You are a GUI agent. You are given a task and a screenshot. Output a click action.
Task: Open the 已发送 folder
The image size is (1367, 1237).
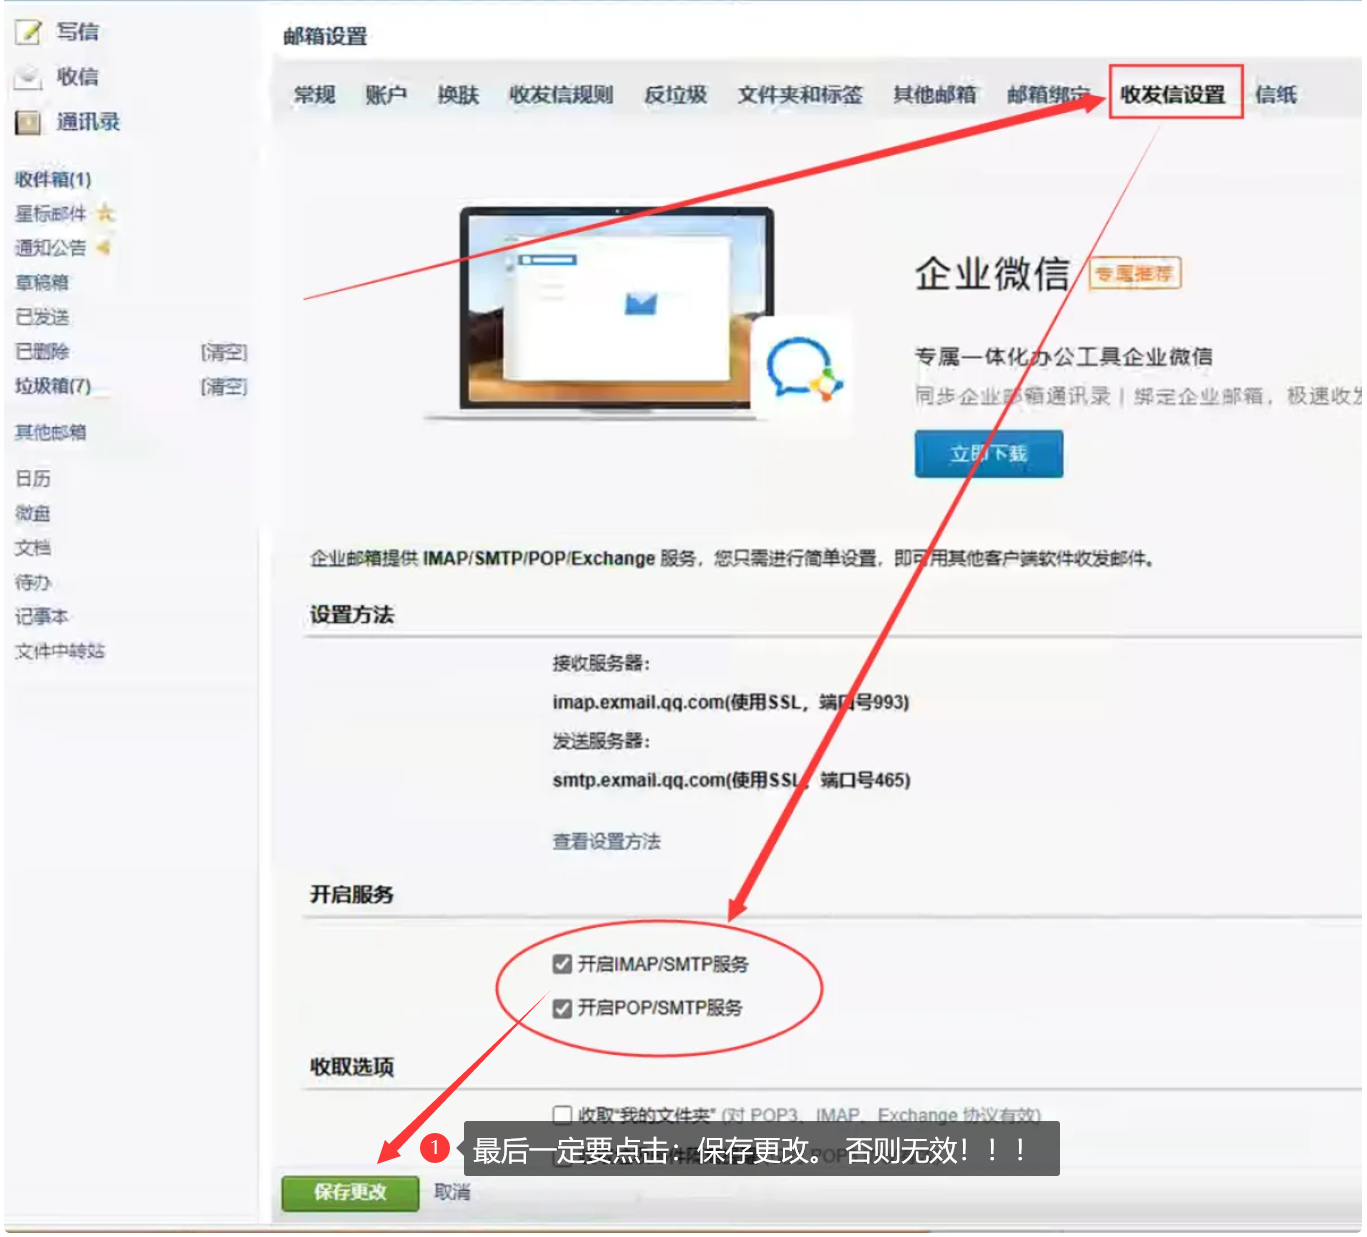(x=42, y=317)
